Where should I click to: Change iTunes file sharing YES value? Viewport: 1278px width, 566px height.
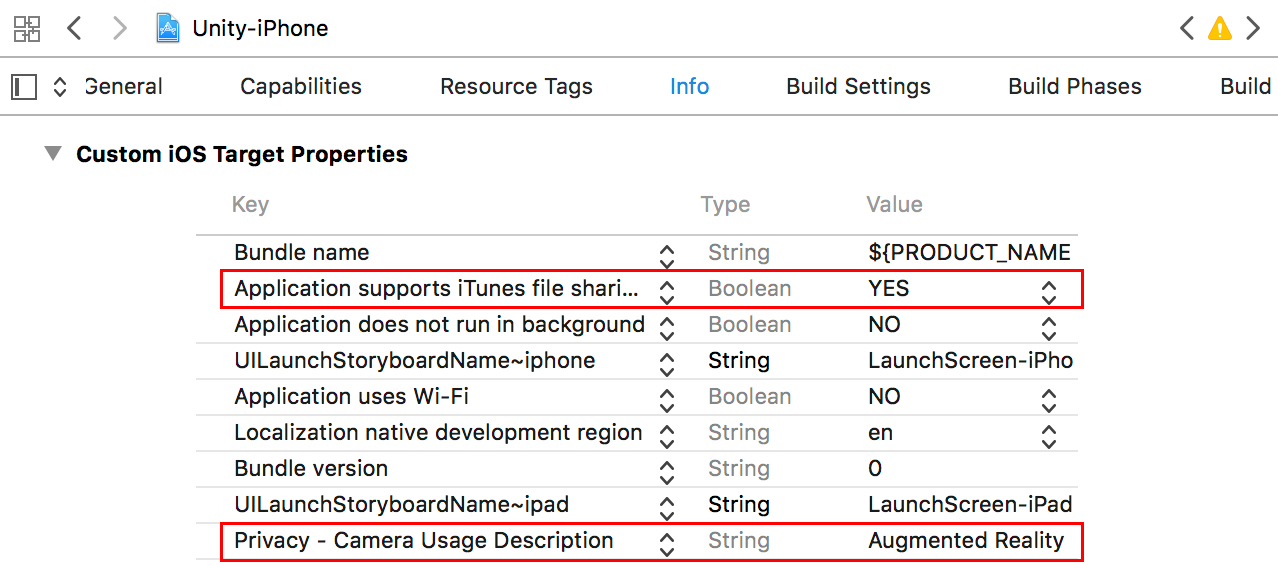click(1048, 290)
